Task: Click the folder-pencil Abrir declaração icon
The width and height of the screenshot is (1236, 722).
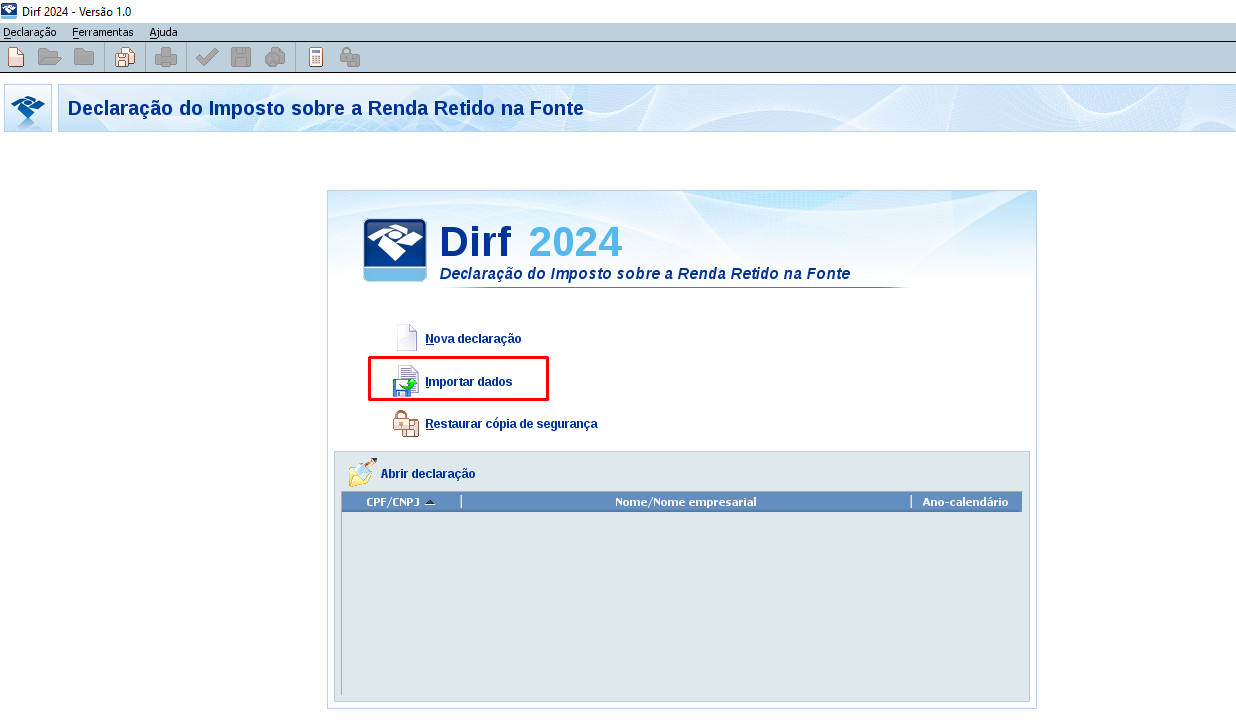Action: [362, 472]
